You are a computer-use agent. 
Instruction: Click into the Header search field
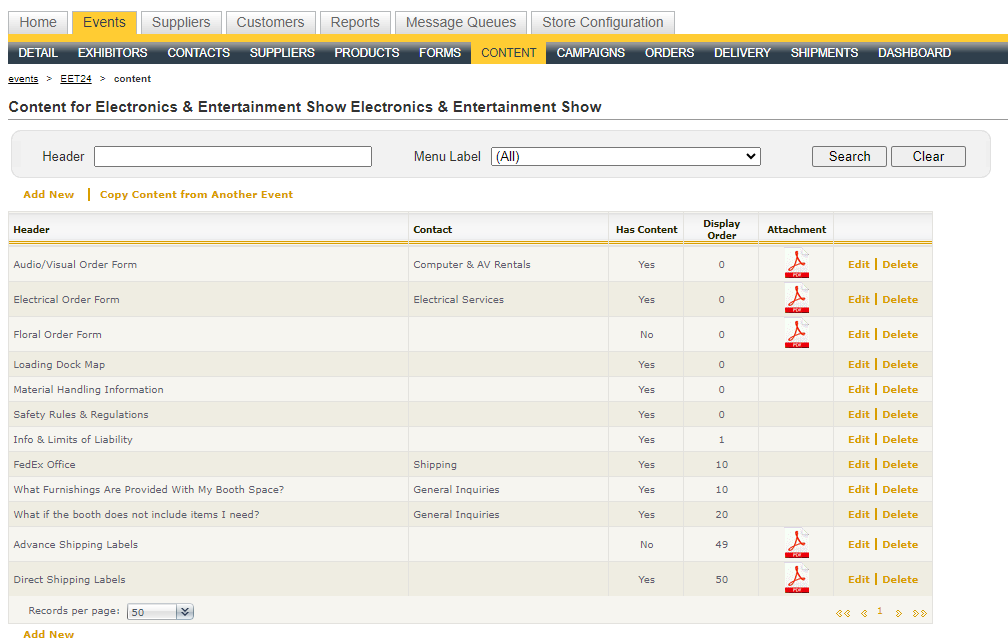click(233, 157)
